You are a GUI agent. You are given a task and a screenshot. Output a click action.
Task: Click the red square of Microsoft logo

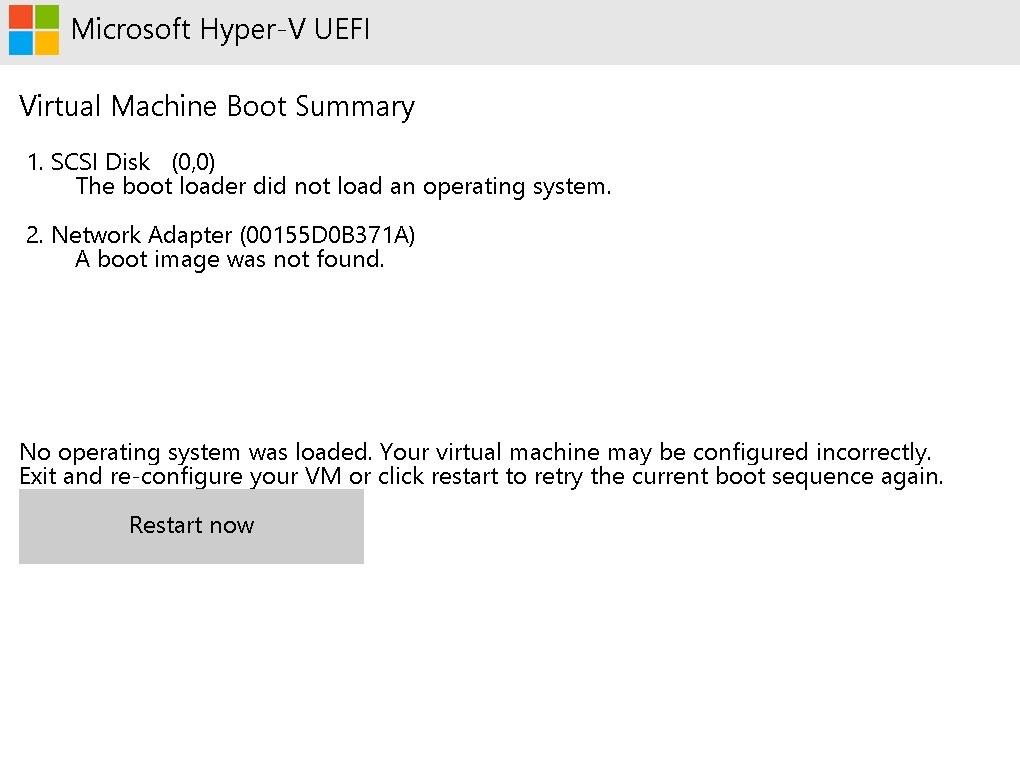click(21, 16)
